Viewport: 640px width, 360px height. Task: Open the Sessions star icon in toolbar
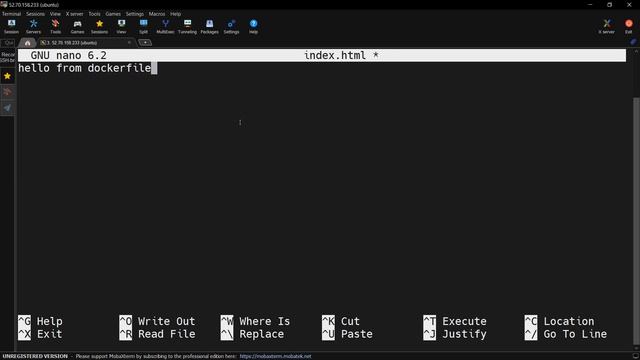coord(99,27)
